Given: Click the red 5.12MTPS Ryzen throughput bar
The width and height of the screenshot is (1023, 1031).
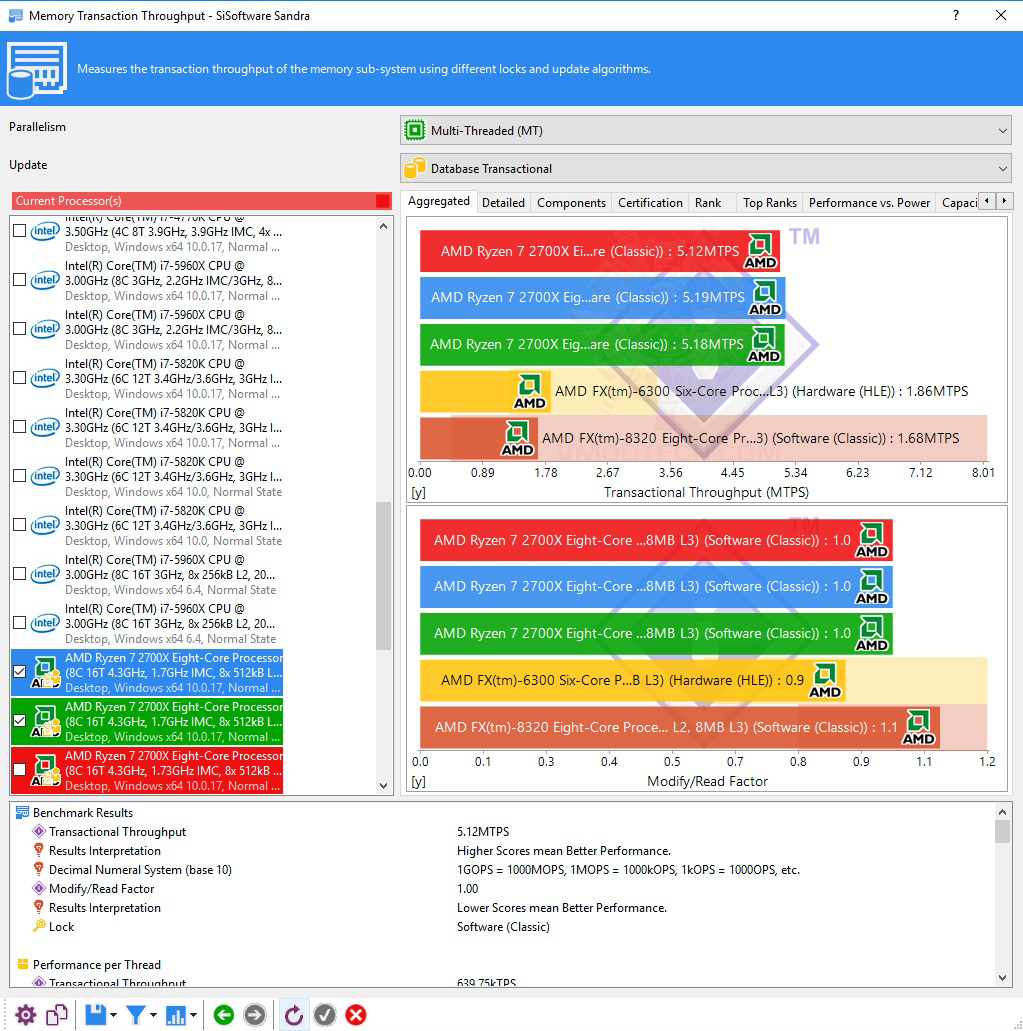Looking at the screenshot, I should pyautogui.click(x=600, y=251).
